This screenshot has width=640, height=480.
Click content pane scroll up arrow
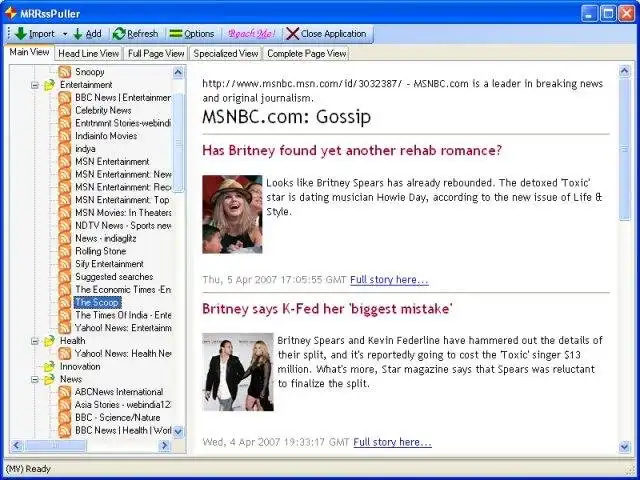pos(624,71)
